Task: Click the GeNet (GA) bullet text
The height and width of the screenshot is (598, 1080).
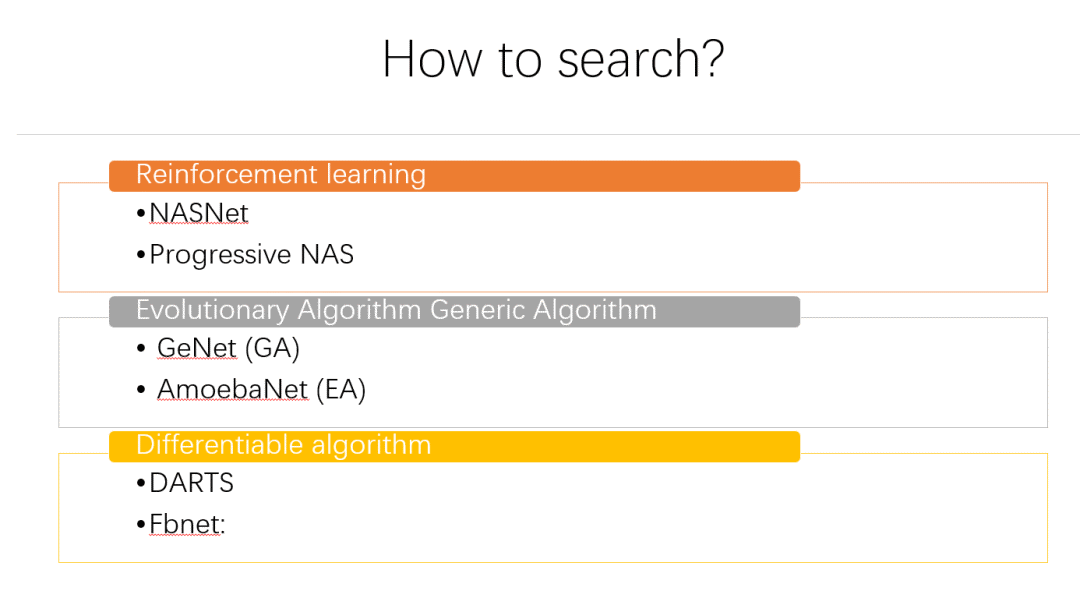Action: [228, 348]
